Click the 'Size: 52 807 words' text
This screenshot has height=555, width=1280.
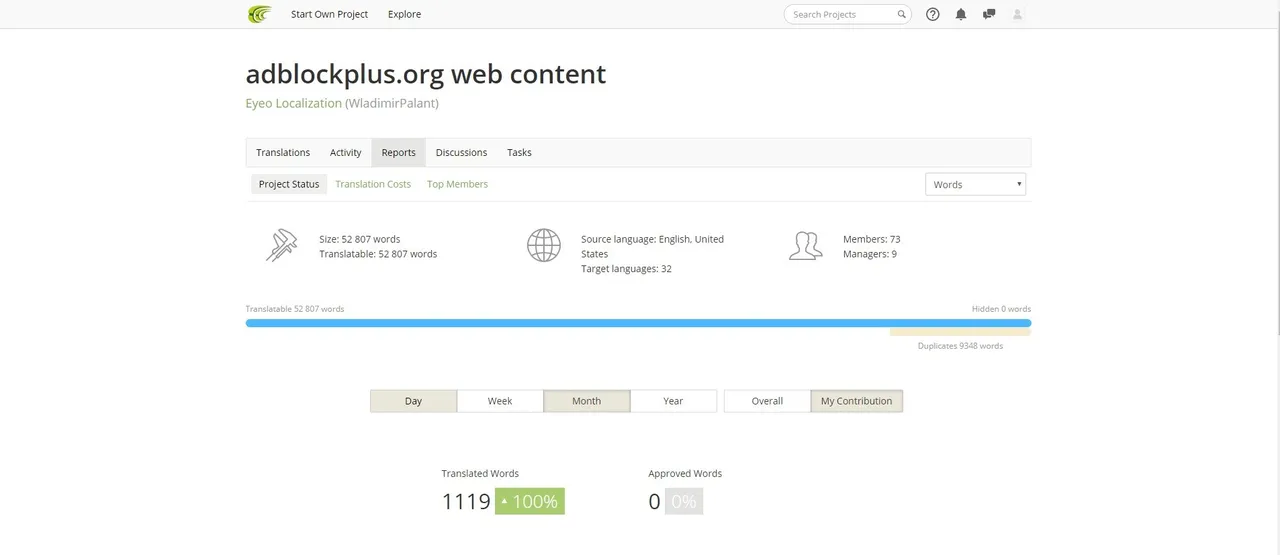tap(360, 239)
